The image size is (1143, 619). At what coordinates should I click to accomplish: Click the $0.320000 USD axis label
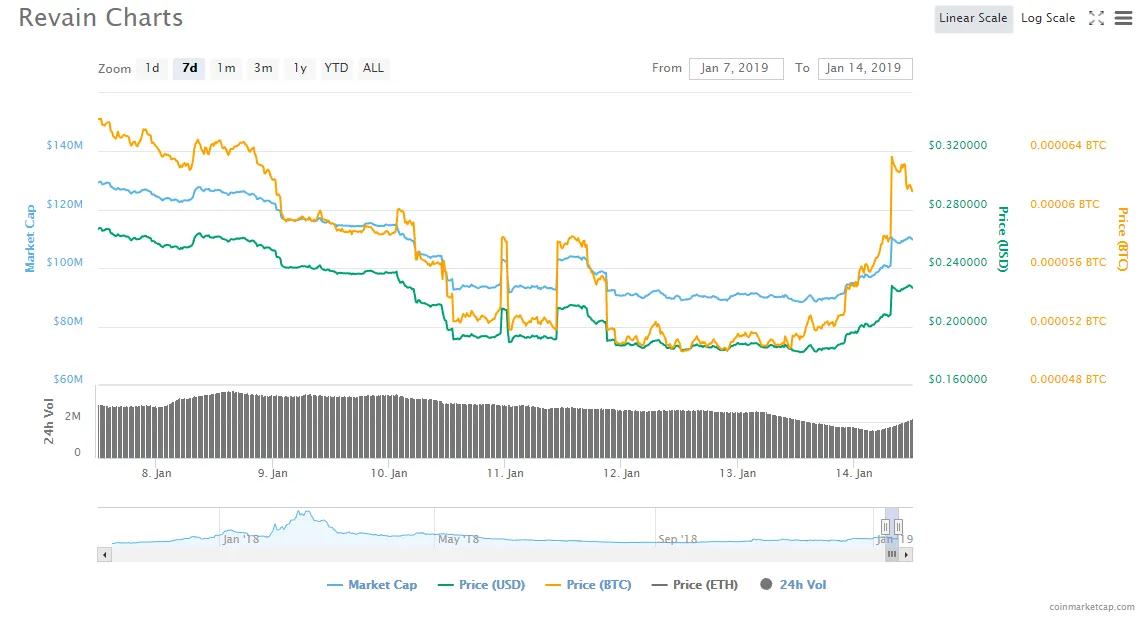pyautogui.click(x=958, y=145)
